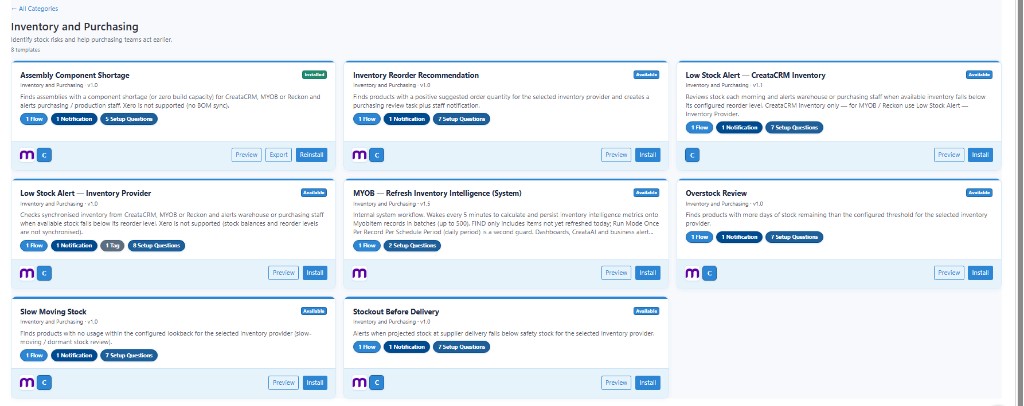
Task: Click the Inventory Reorder Recommendation title
Action: pyautogui.click(x=416, y=75)
